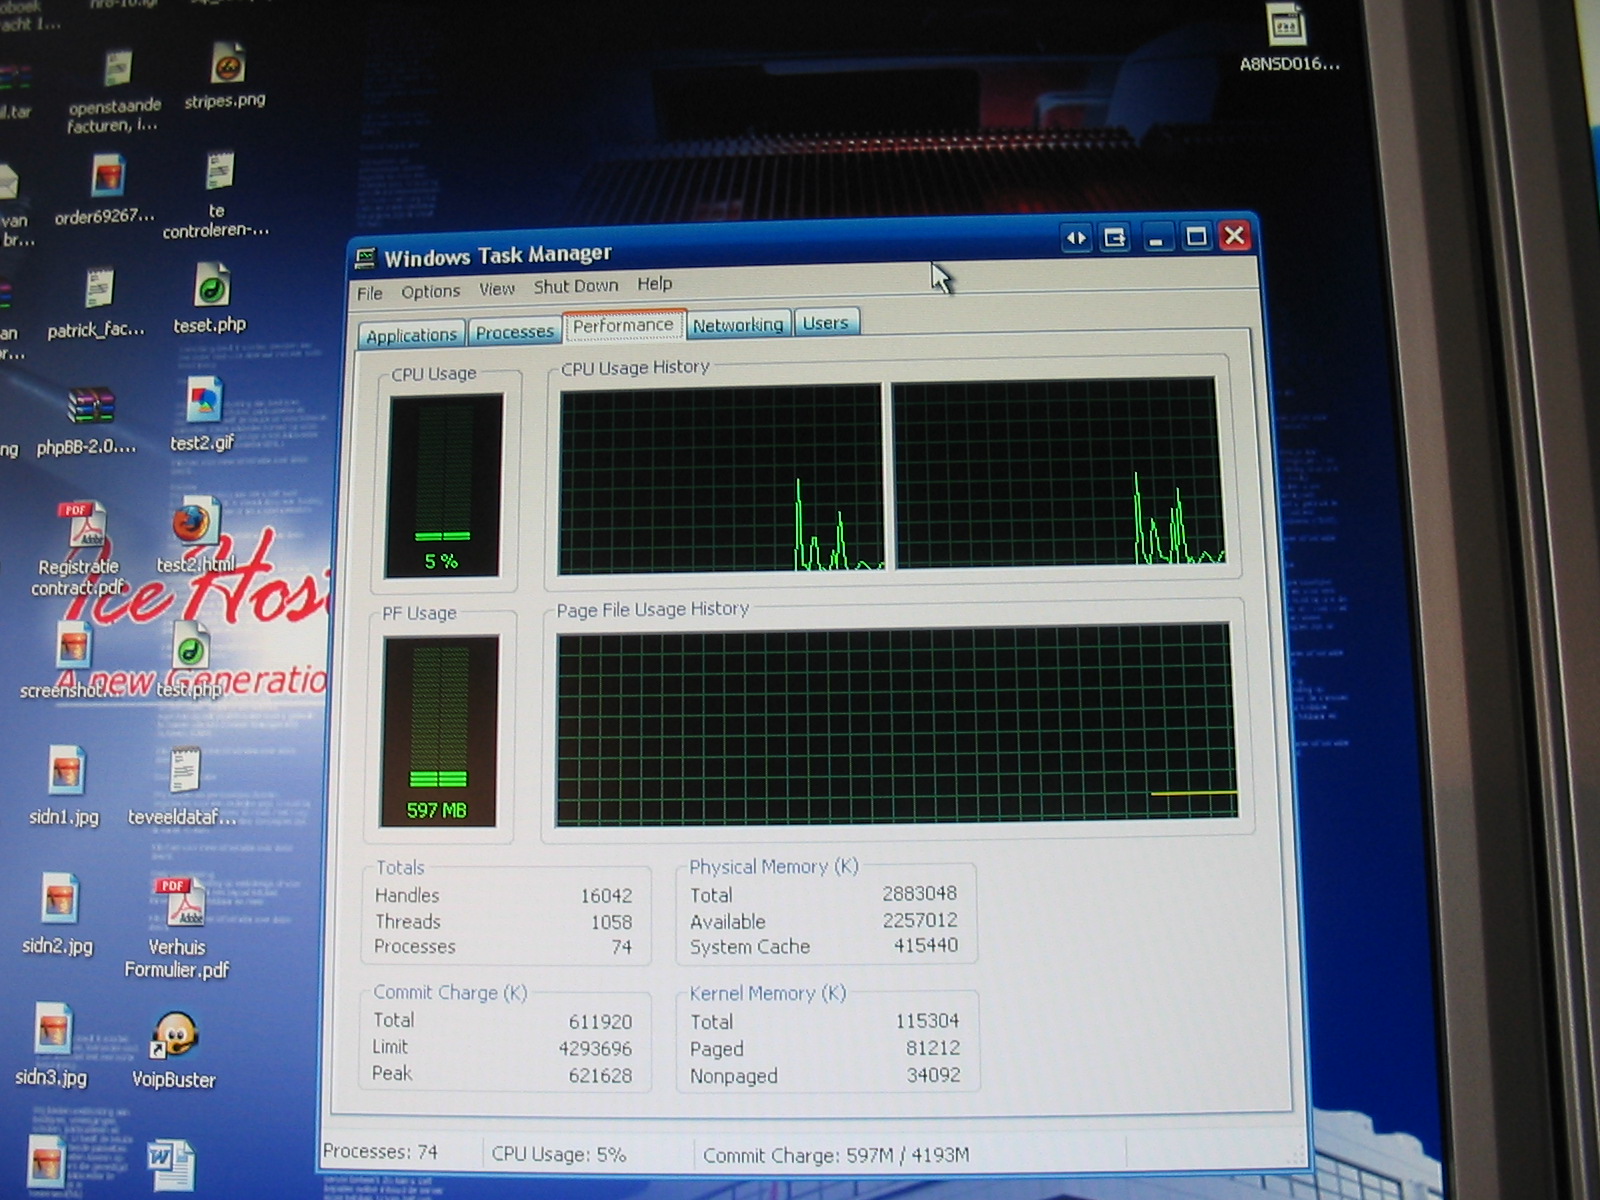This screenshot has width=1600, height=1200.
Task: Switch to the Networking tab
Action: coord(738,325)
